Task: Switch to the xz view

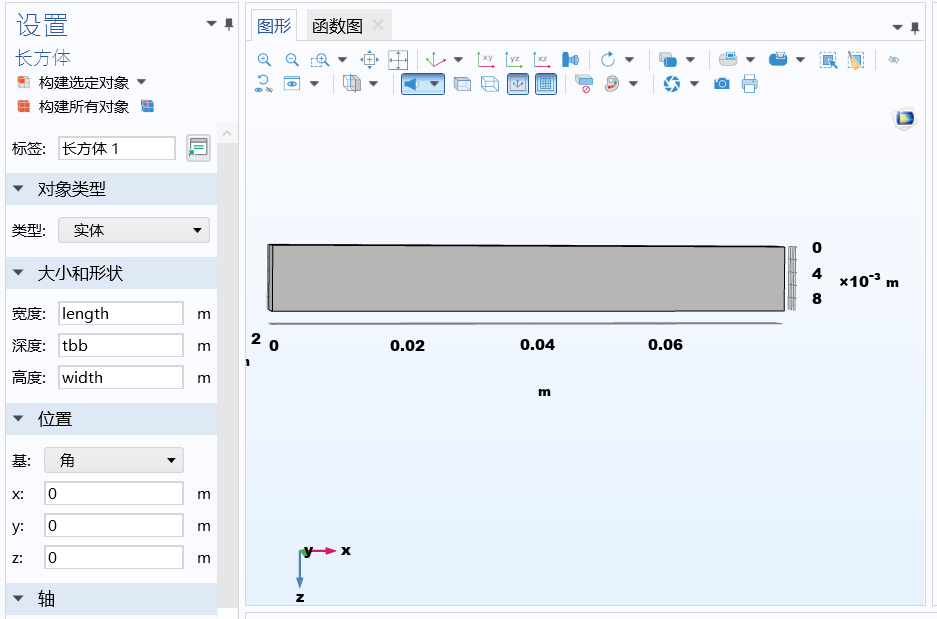Action: click(x=541, y=60)
